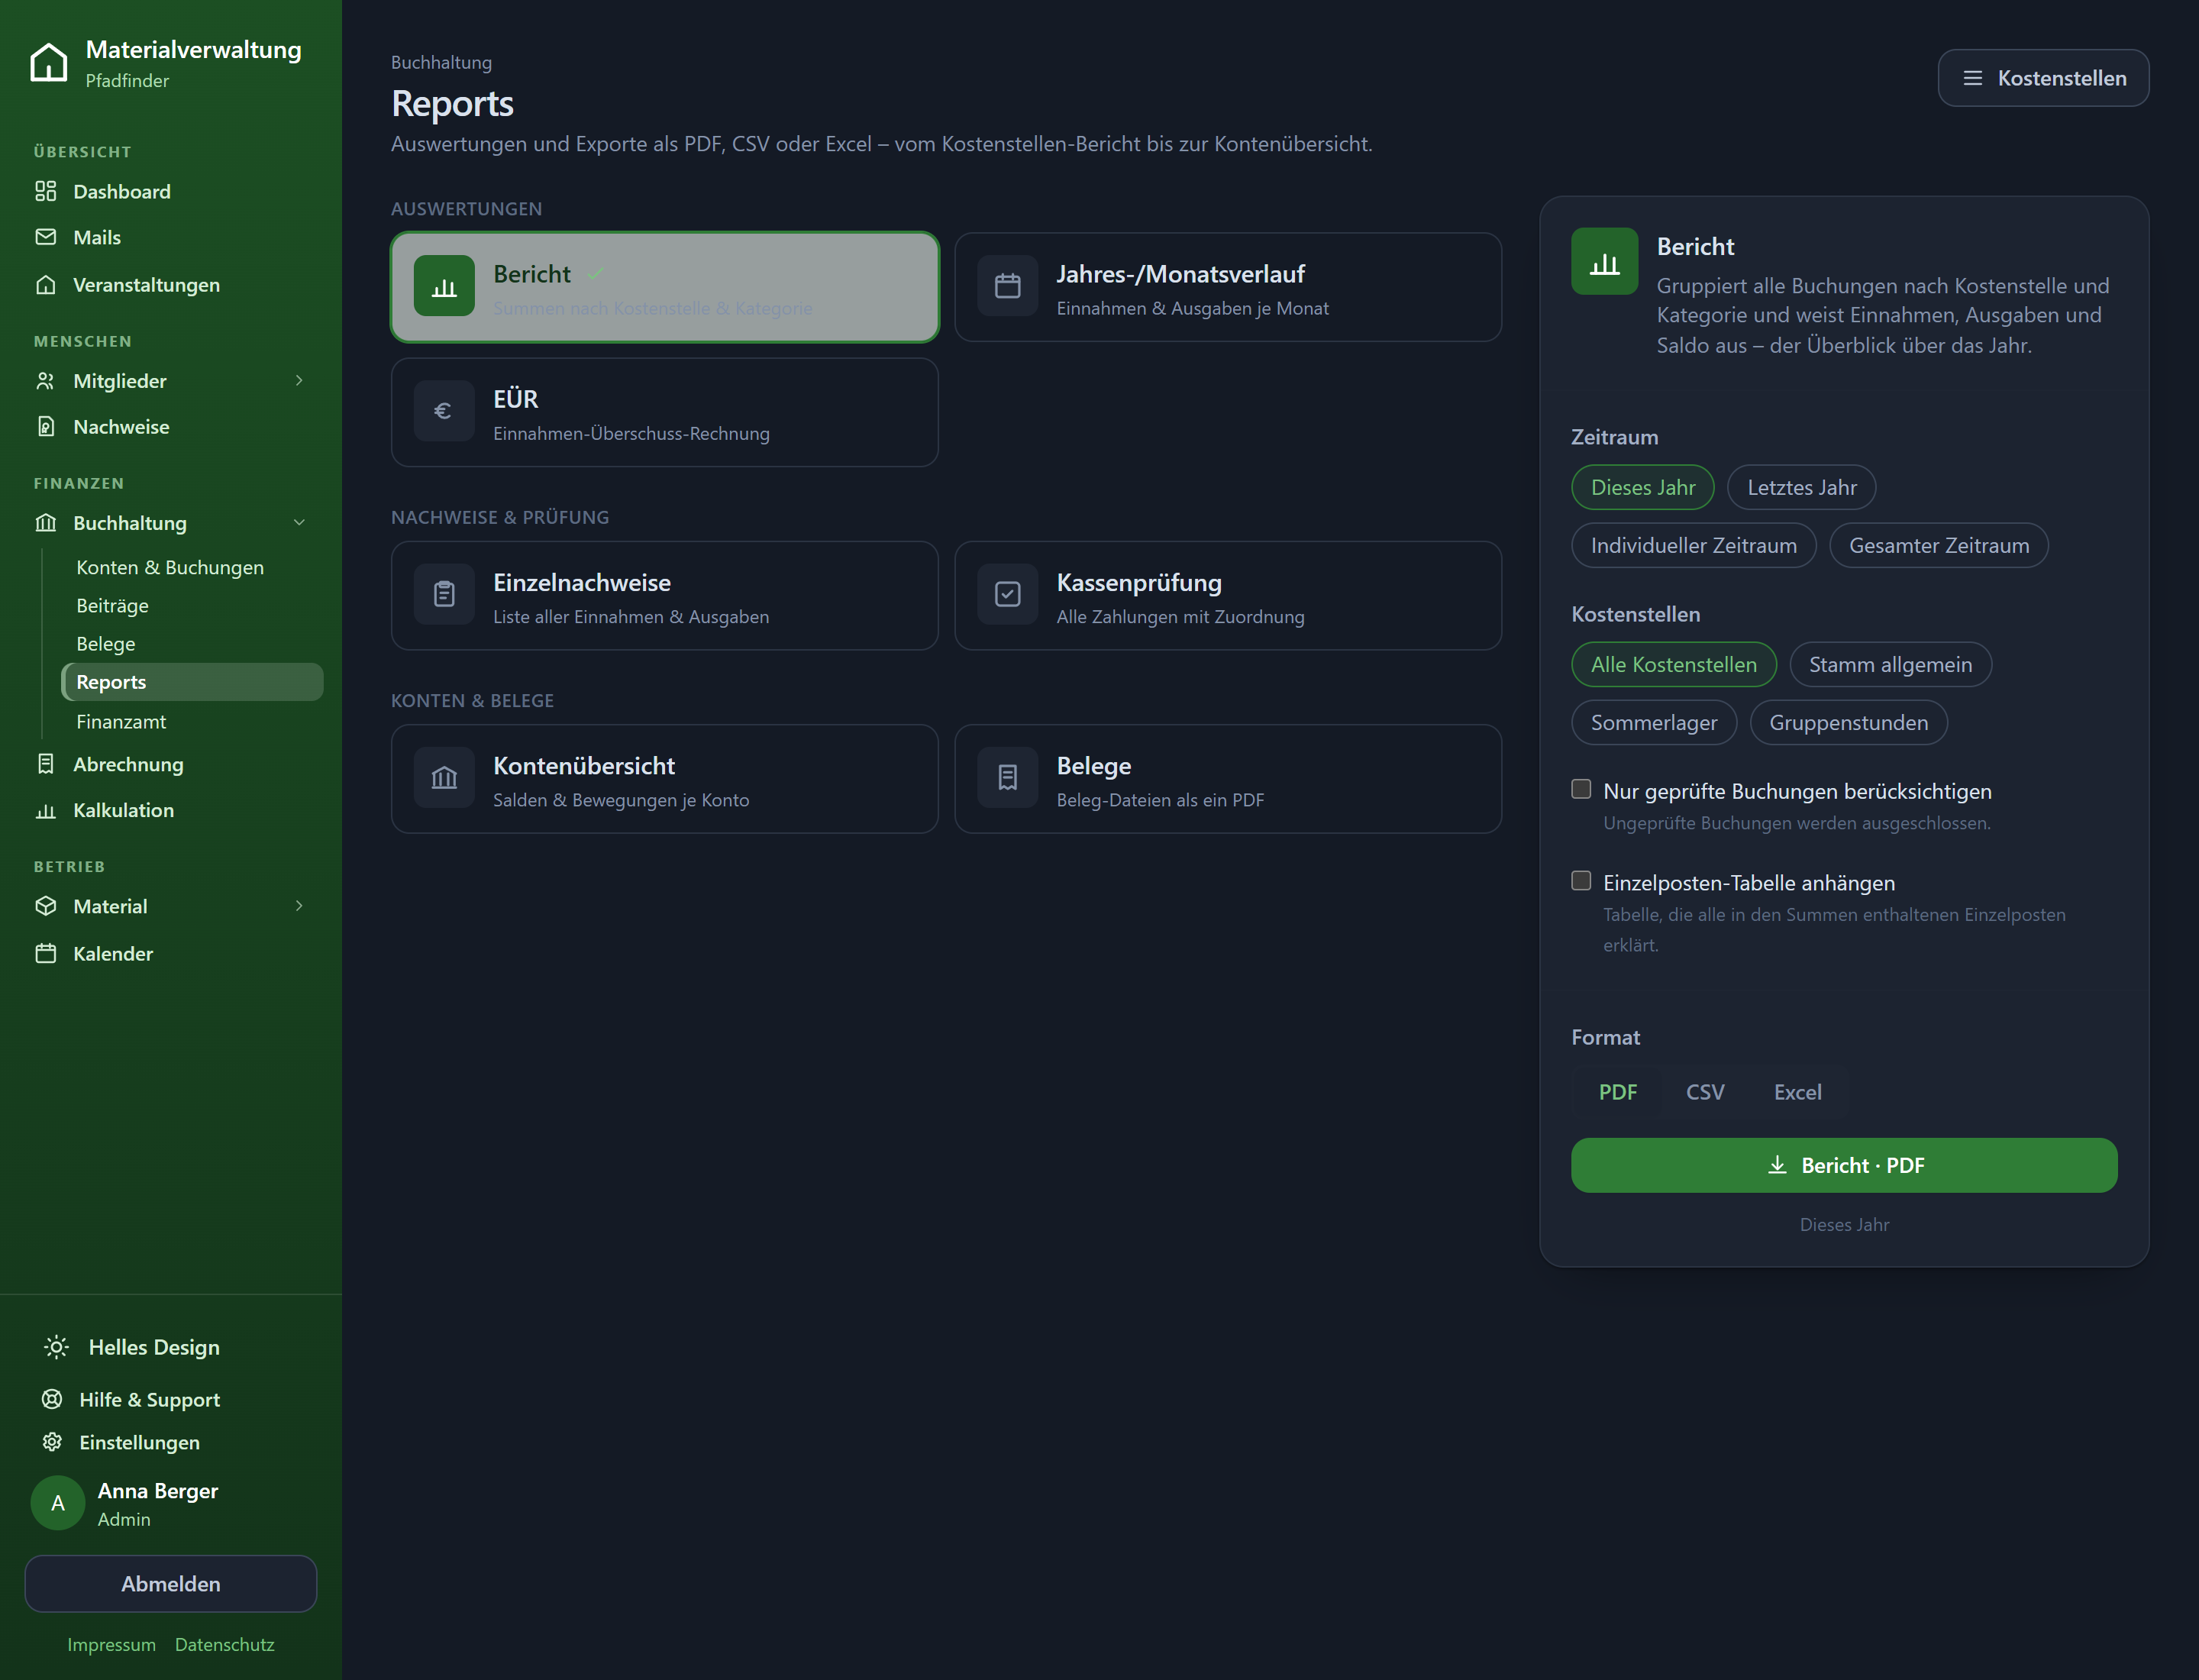Viewport: 2199px width, 1680px height.
Task: Select the Kassenprüfung checkmark icon
Action: tap(1007, 595)
